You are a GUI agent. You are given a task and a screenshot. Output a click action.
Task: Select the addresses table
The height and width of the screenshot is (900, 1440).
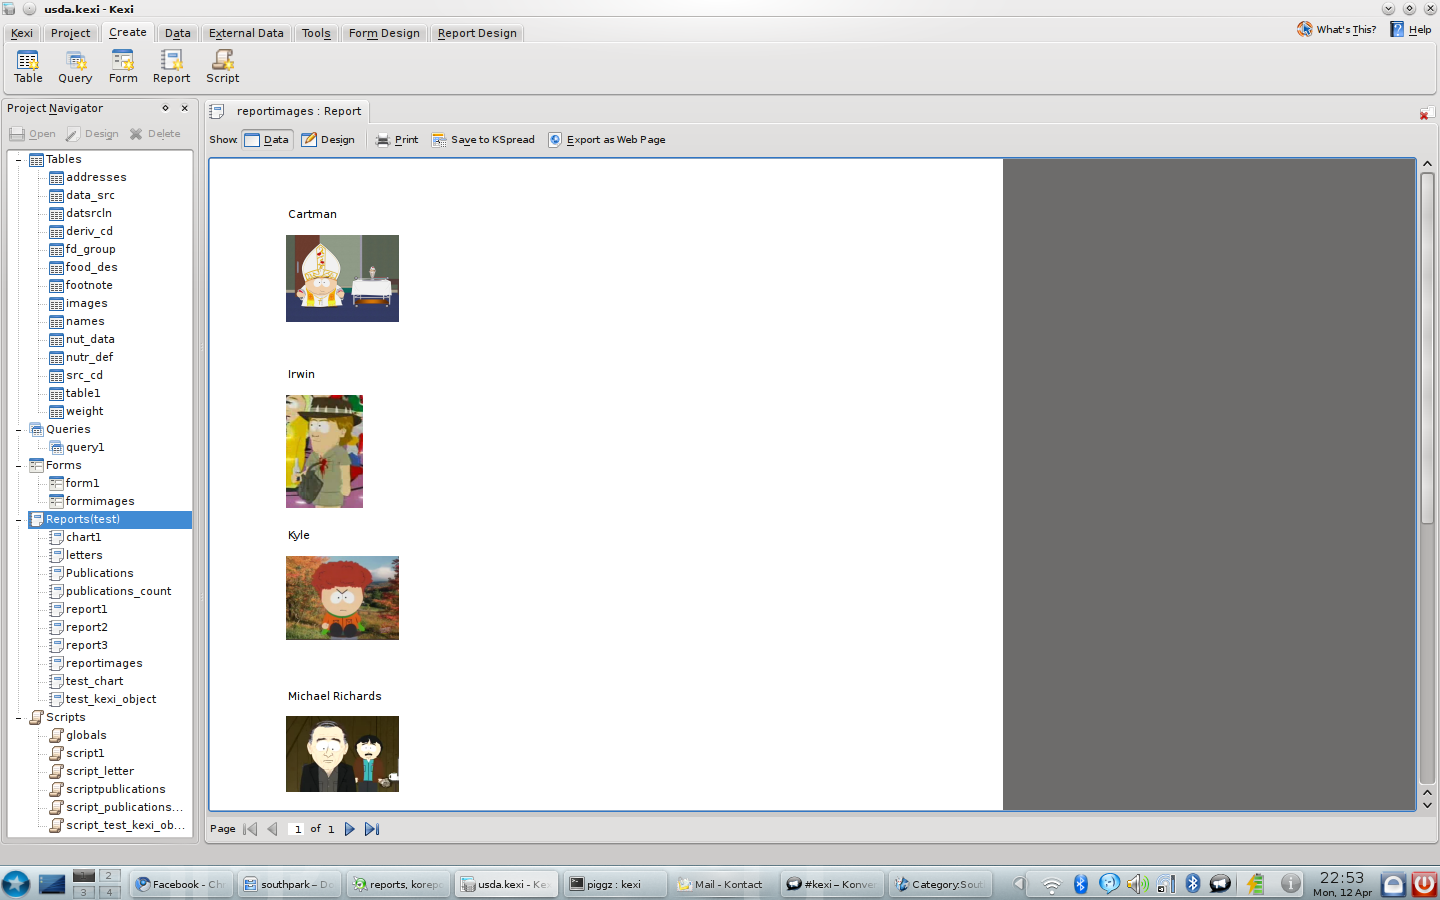pyautogui.click(x=96, y=178)
